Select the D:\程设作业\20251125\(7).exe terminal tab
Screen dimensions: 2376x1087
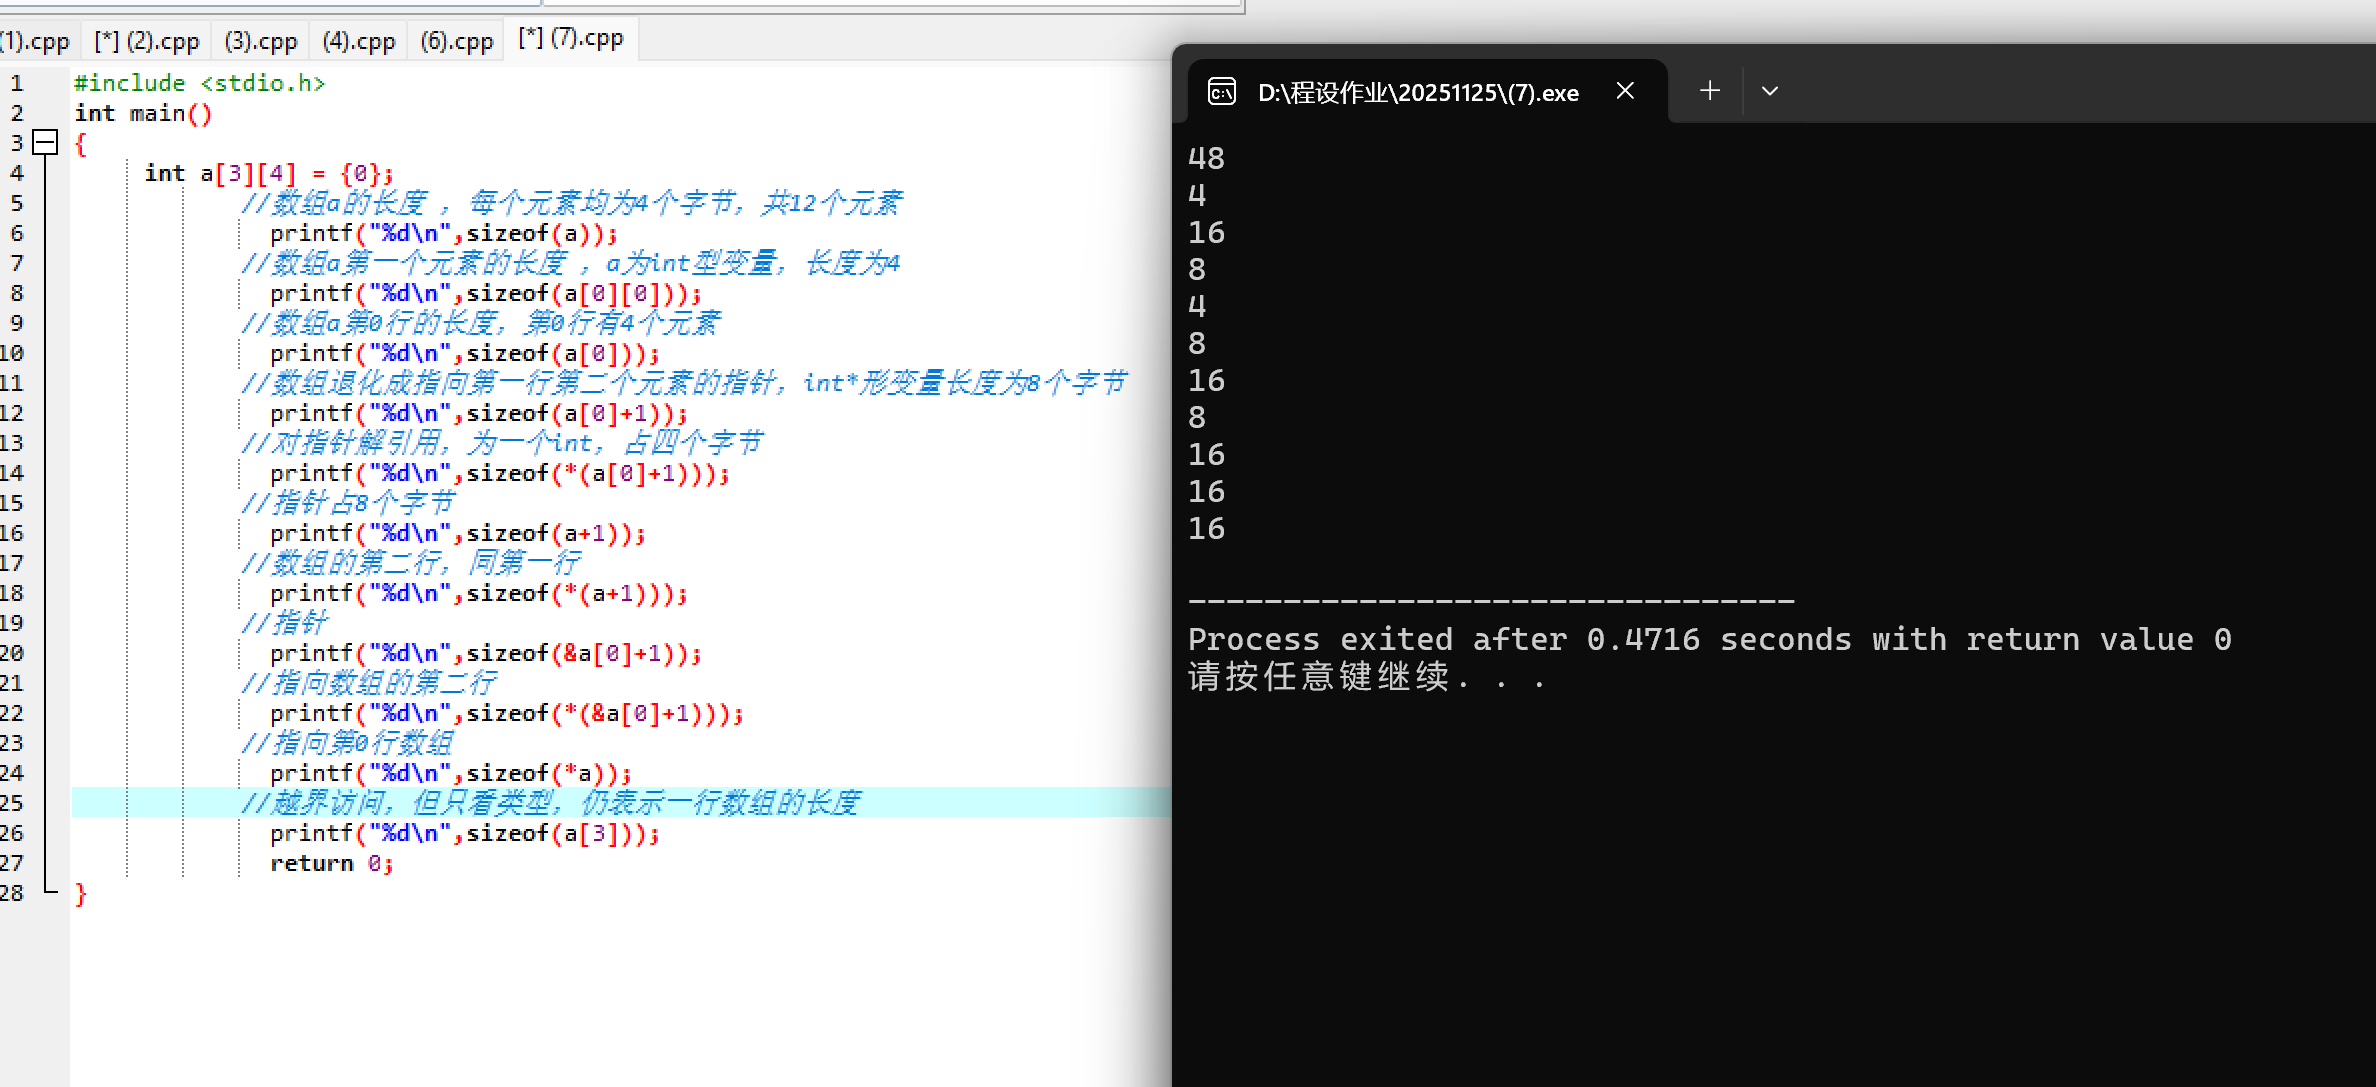point(1418,91)
